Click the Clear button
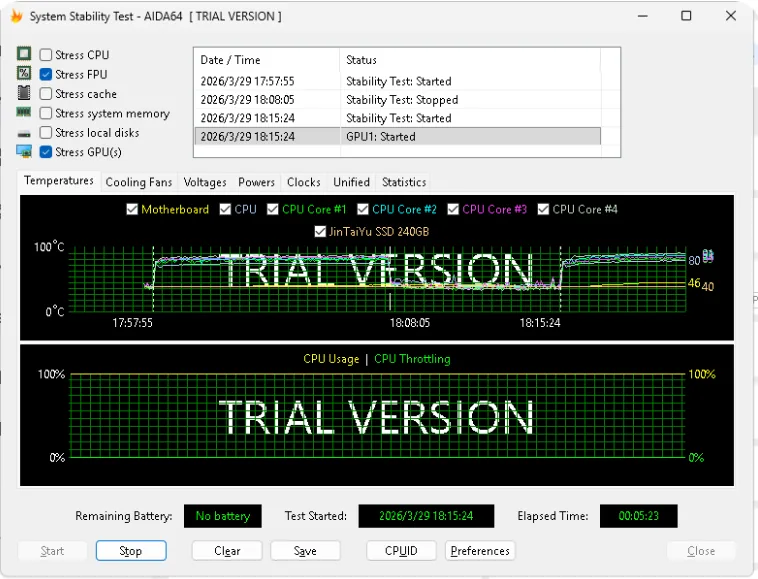758x579 pixels. pyautogui.click(x=227, y=550)
